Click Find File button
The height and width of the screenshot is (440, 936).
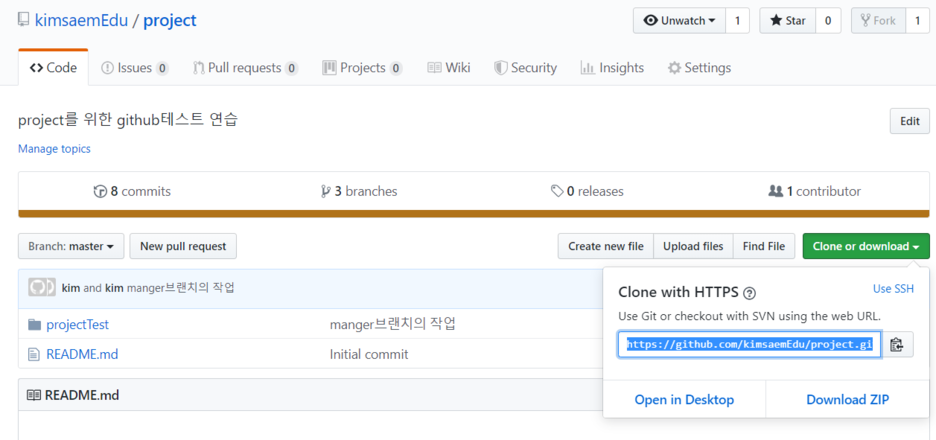pos(763,246)
